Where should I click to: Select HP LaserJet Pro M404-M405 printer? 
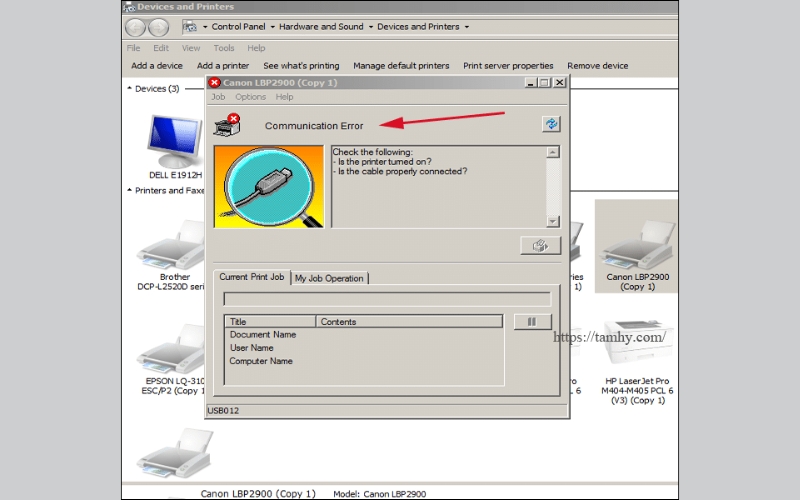point(637,361)
